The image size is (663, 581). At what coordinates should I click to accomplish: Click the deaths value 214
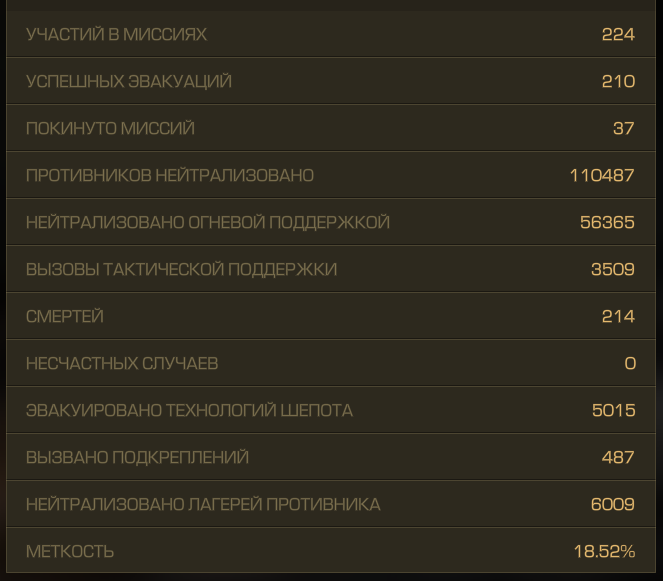click(618, 316)
